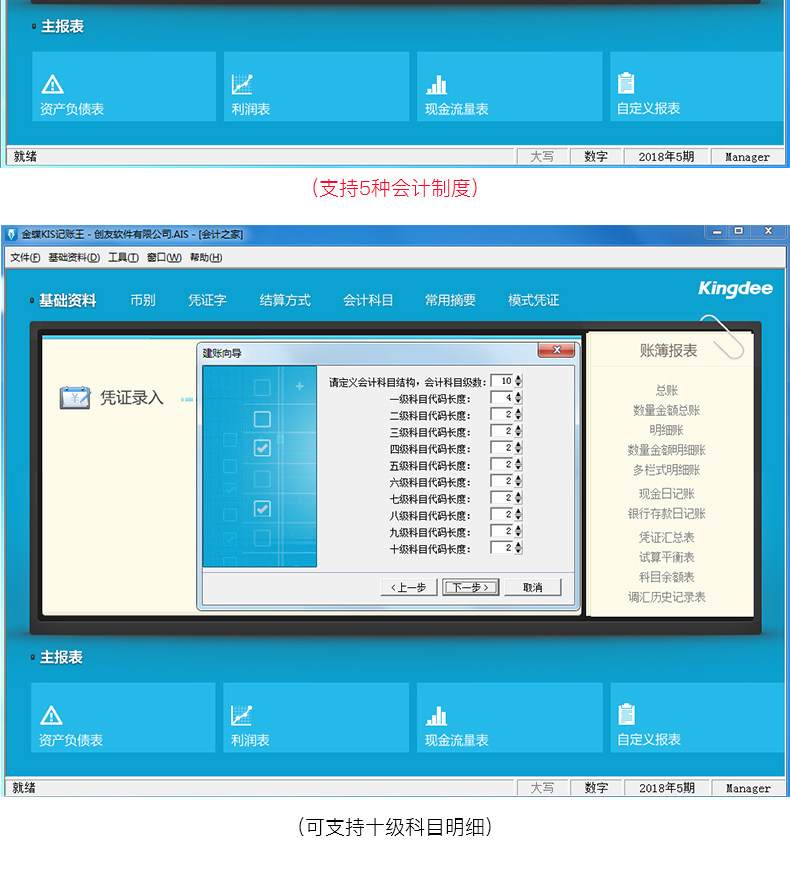
Task: Select the 币别 tab
Action: point(143,300)
